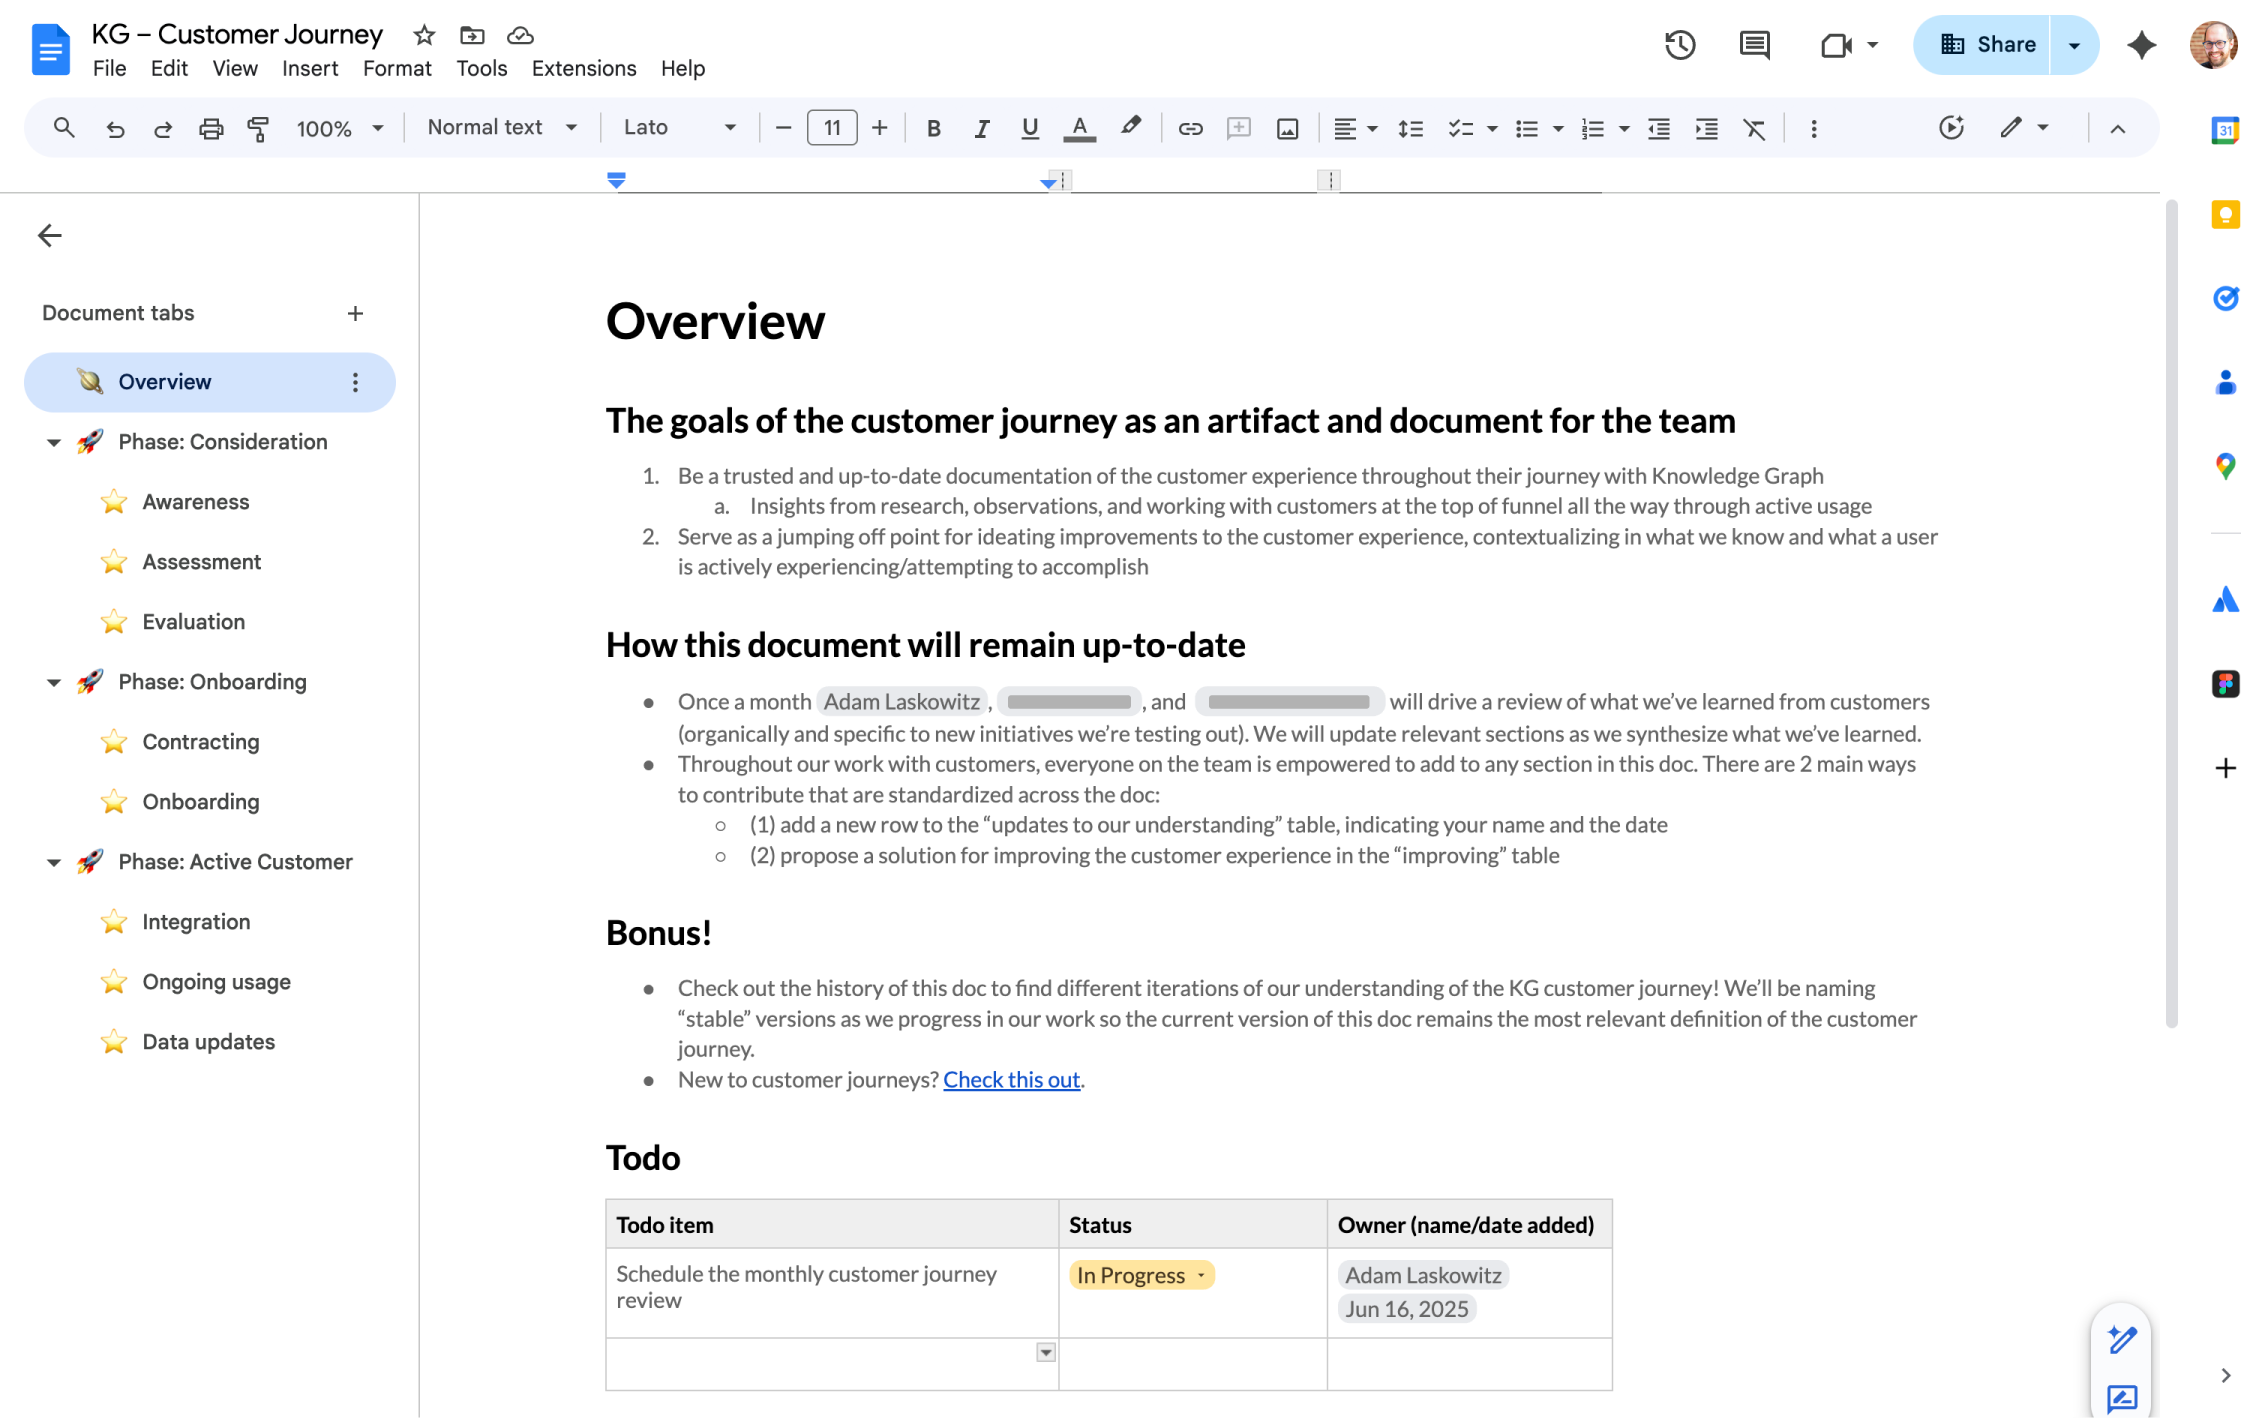The width and height of the screenshot is (2268, 1418).
Task: Open the text color picker
Action: [x=1079, y=128]
